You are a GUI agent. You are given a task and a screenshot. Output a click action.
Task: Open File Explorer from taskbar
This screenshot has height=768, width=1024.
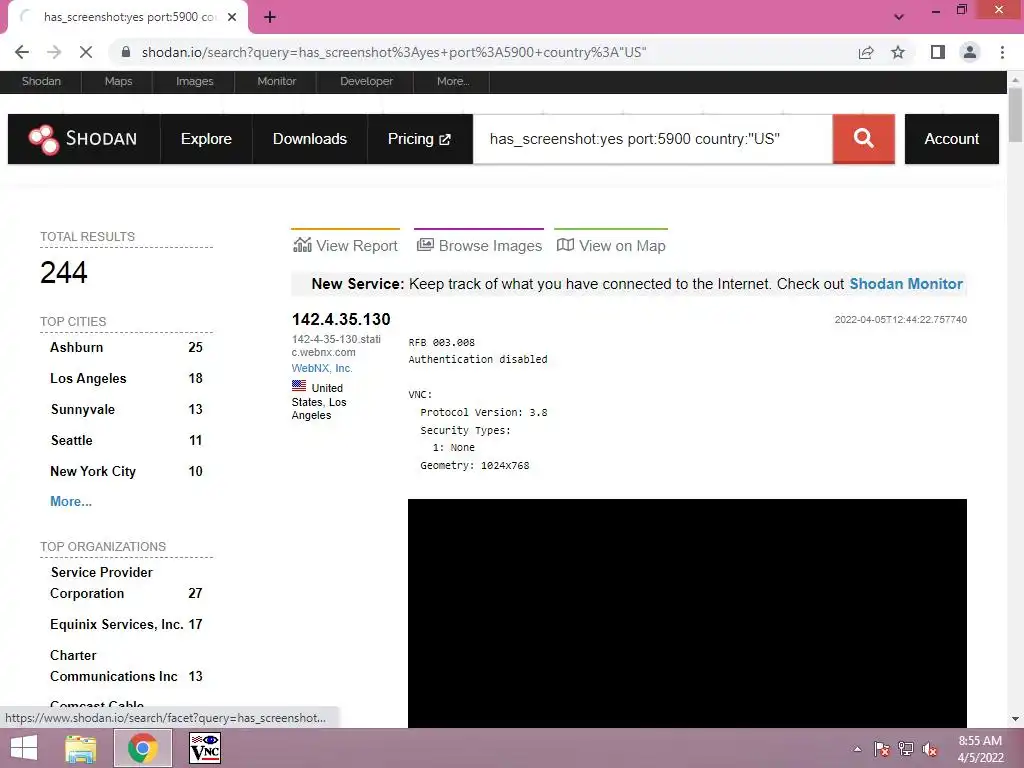click(80, 748)
